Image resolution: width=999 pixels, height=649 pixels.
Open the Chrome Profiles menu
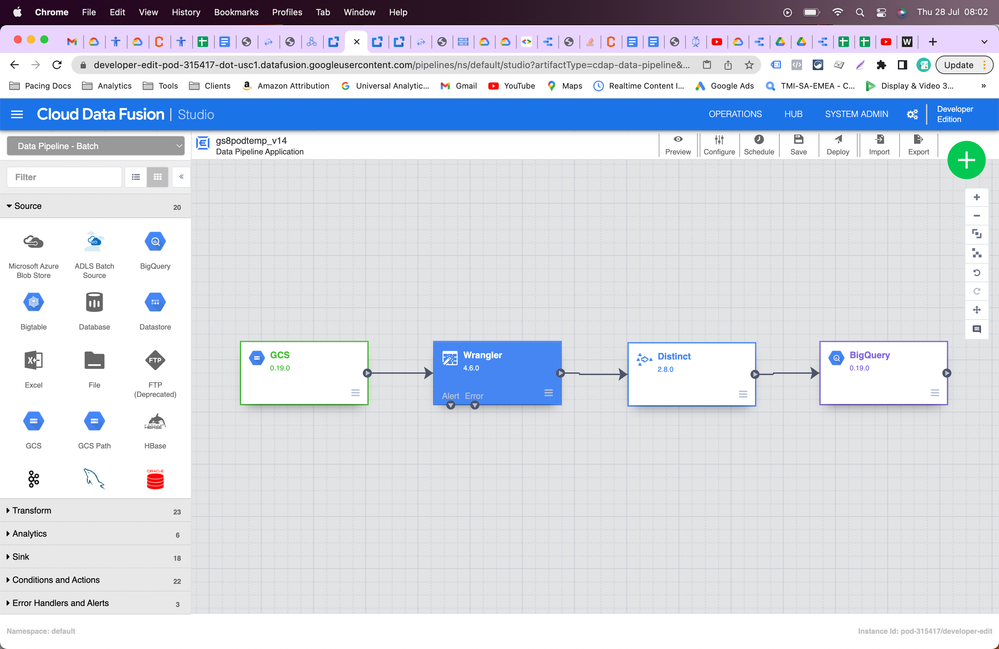coord(287,12)
